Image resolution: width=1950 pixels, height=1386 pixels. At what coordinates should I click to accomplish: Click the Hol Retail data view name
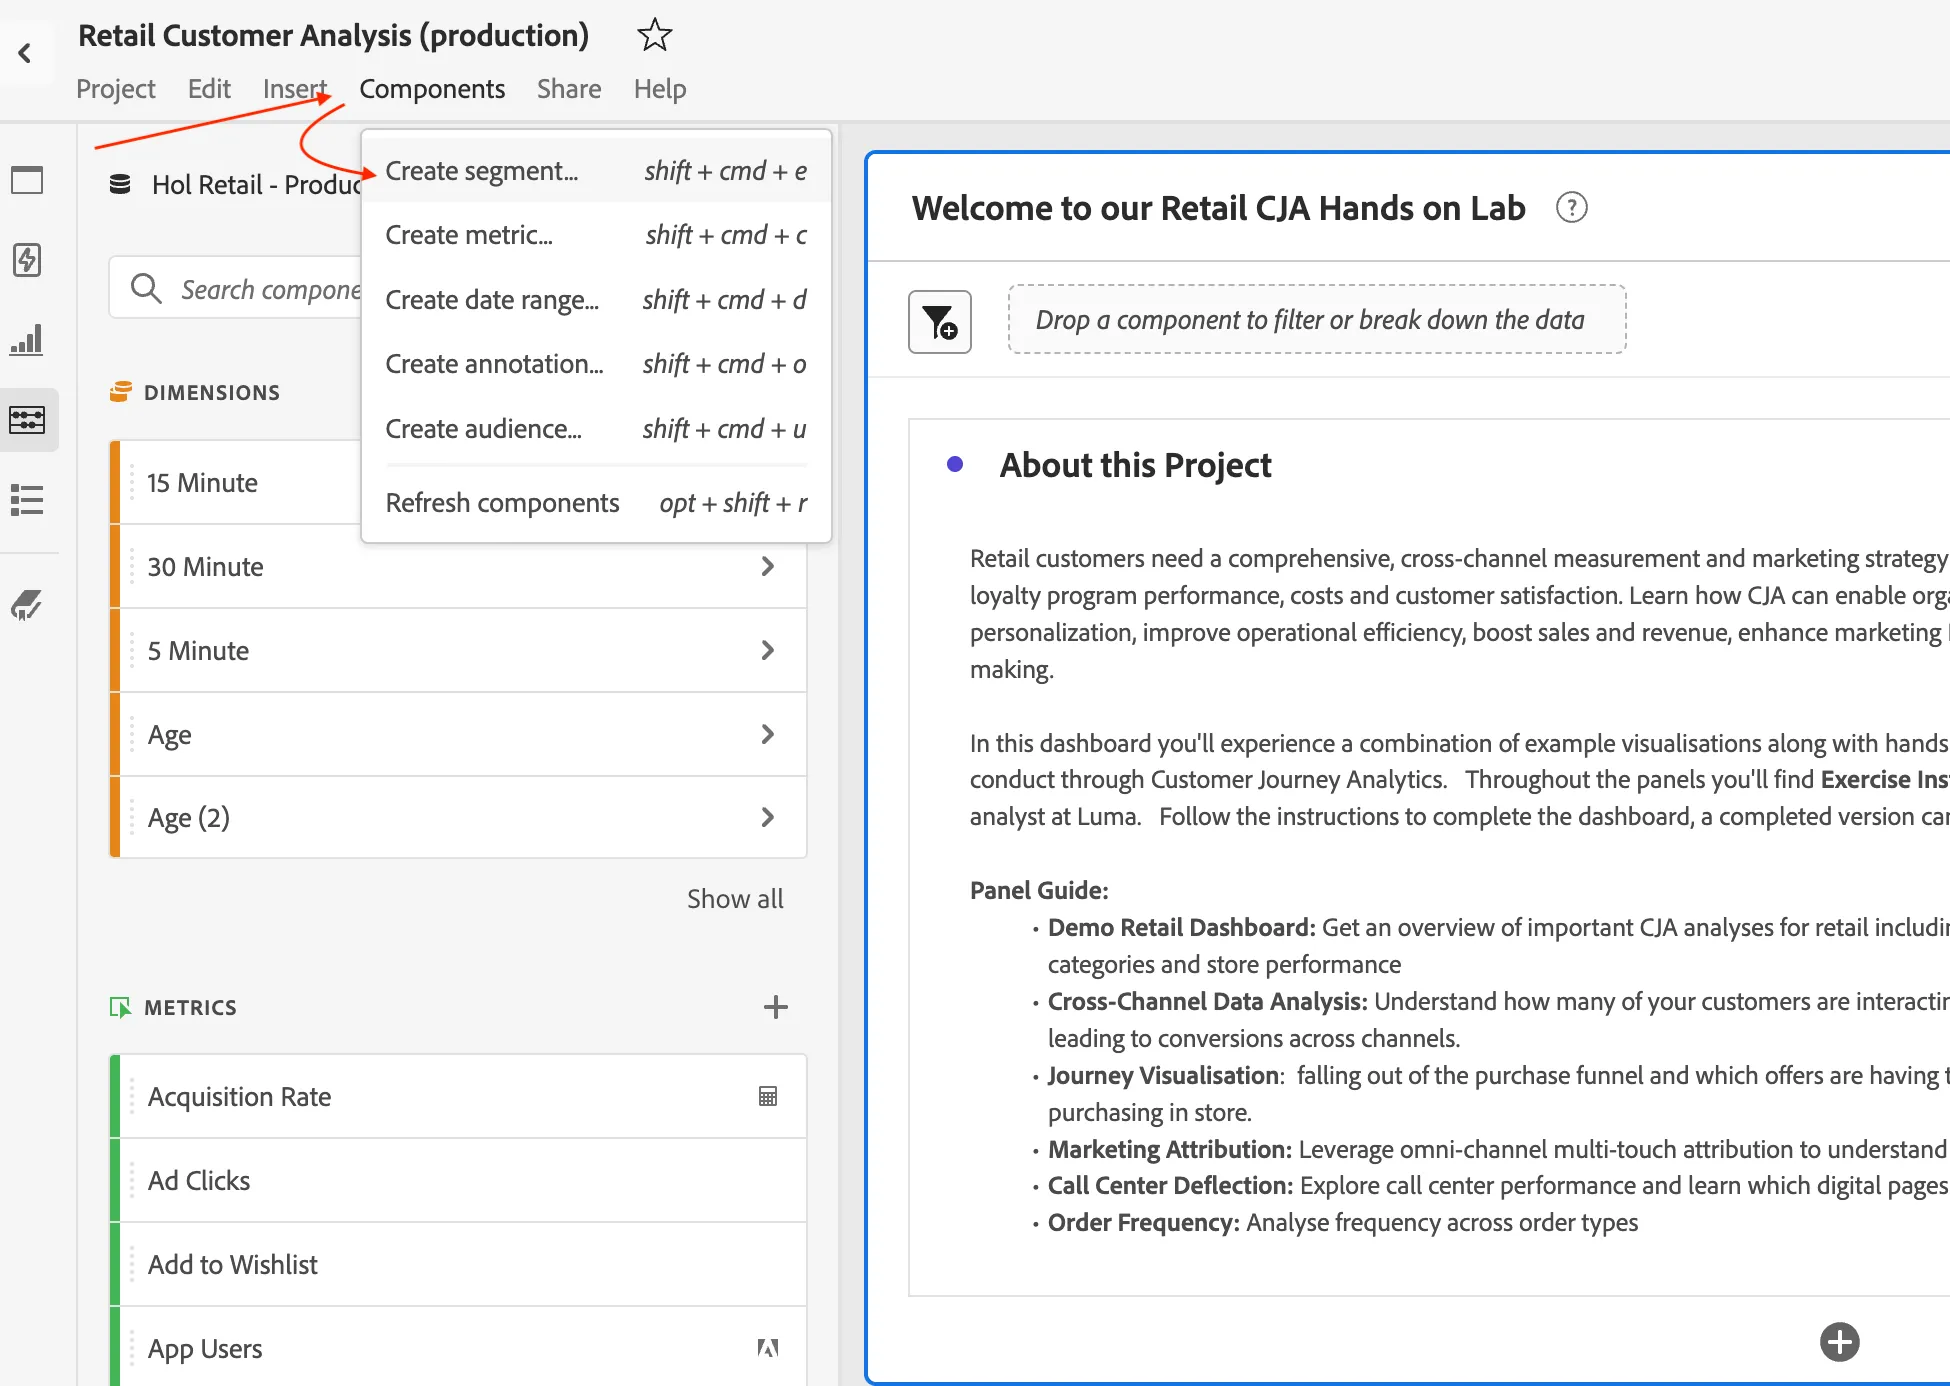click(256, 185)
